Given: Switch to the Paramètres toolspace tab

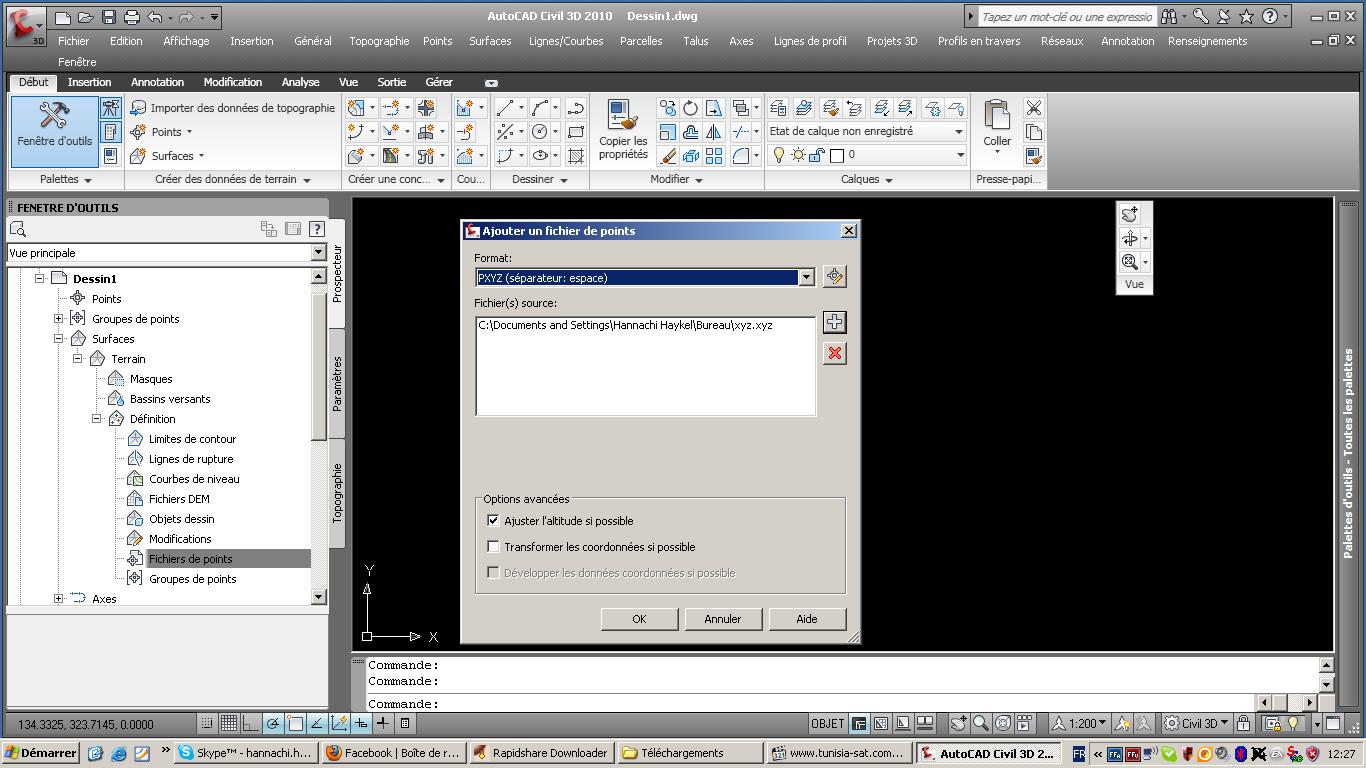Looking at the screenshot, I should click(337, 384).
